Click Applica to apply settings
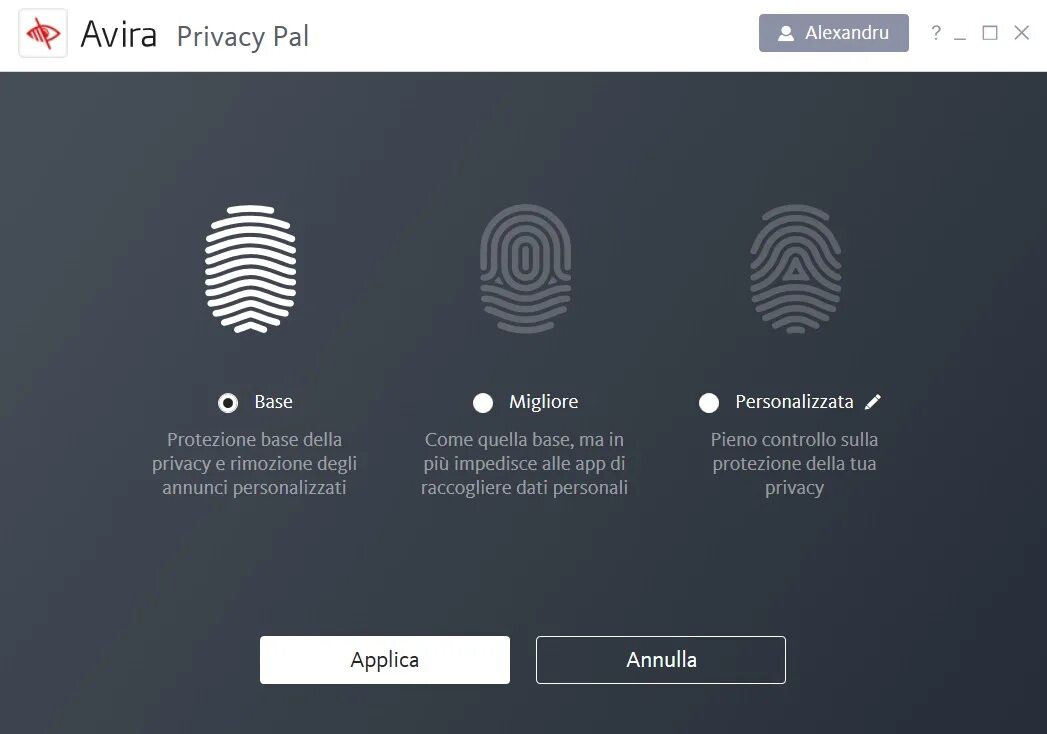 [x=385, y=660]
